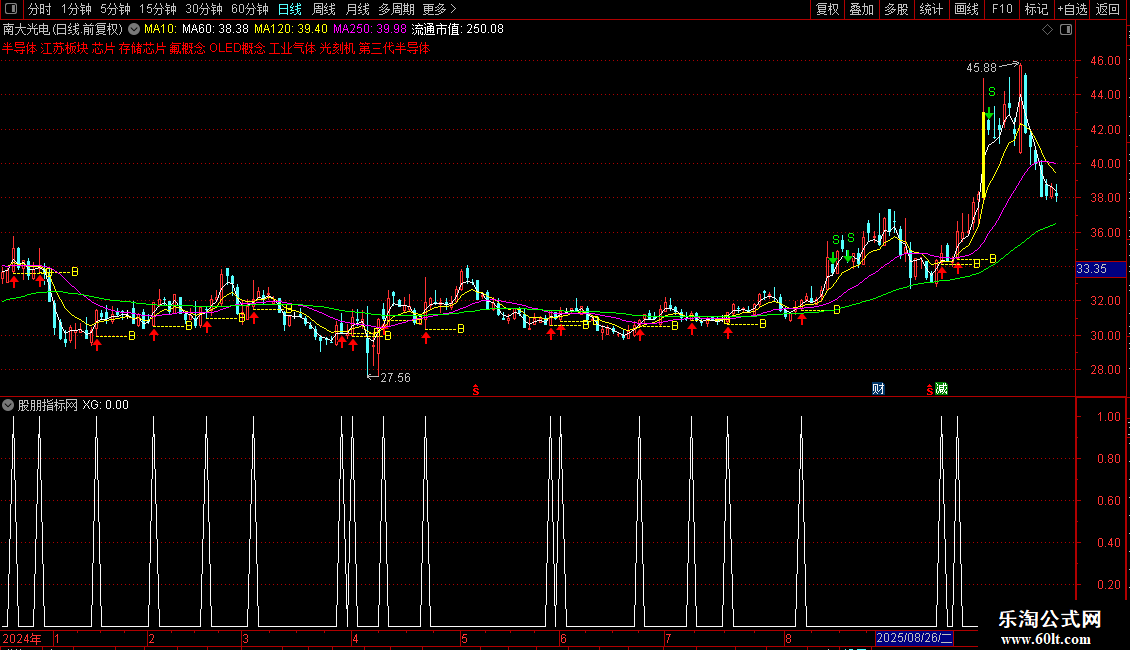The width and height of the screenshot is (1130, 650).
Task: Switch to 月线 monthly chart
Action: coord(357,9)
